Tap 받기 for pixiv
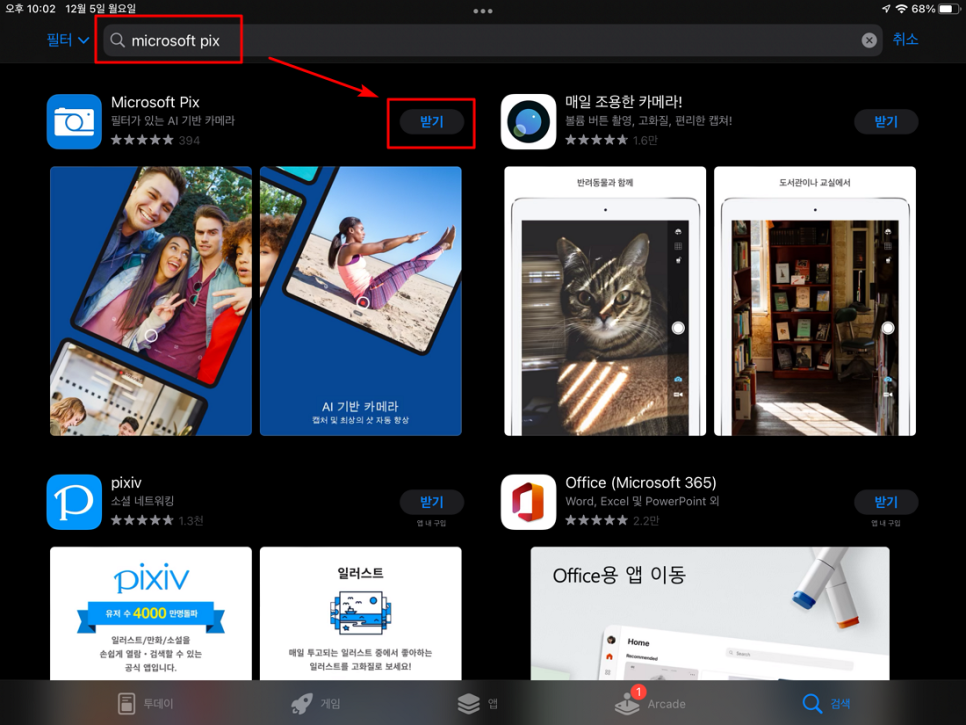966x725 pixels. pos(431,502)
